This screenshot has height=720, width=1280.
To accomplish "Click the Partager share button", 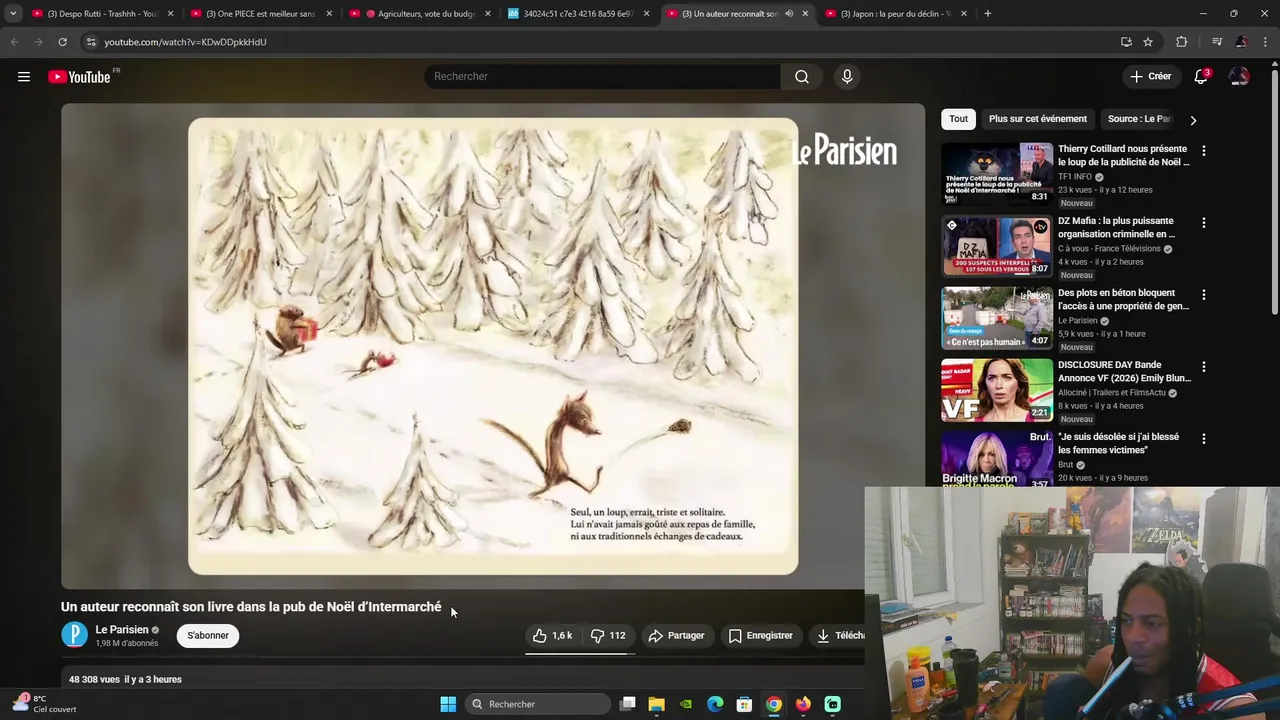I will pyautogui.click(x=676, y=635).
